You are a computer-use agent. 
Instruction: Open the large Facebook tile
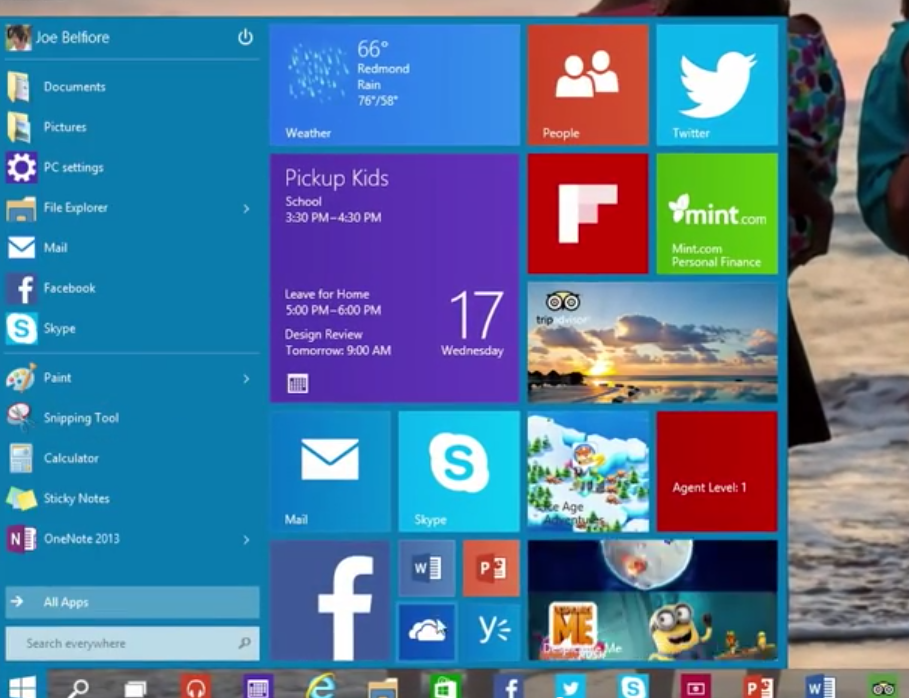coord(330,601)
